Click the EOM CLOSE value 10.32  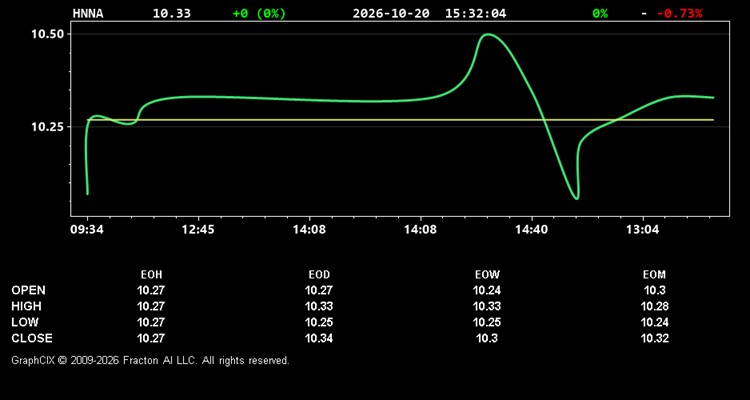pos(654,338)
